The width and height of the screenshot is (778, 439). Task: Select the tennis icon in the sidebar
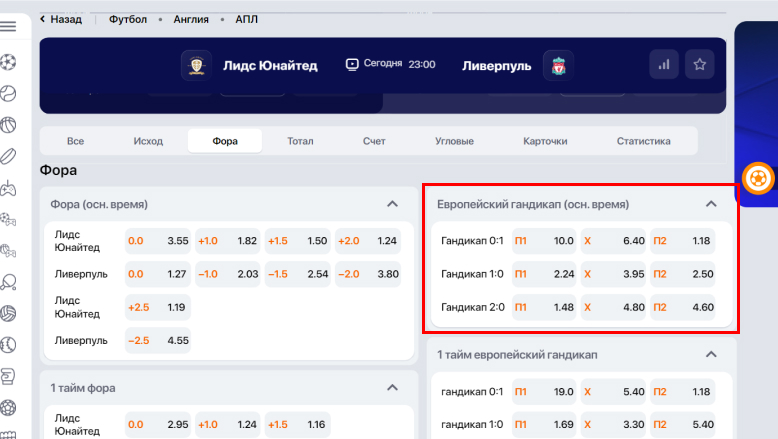[9, 93]
